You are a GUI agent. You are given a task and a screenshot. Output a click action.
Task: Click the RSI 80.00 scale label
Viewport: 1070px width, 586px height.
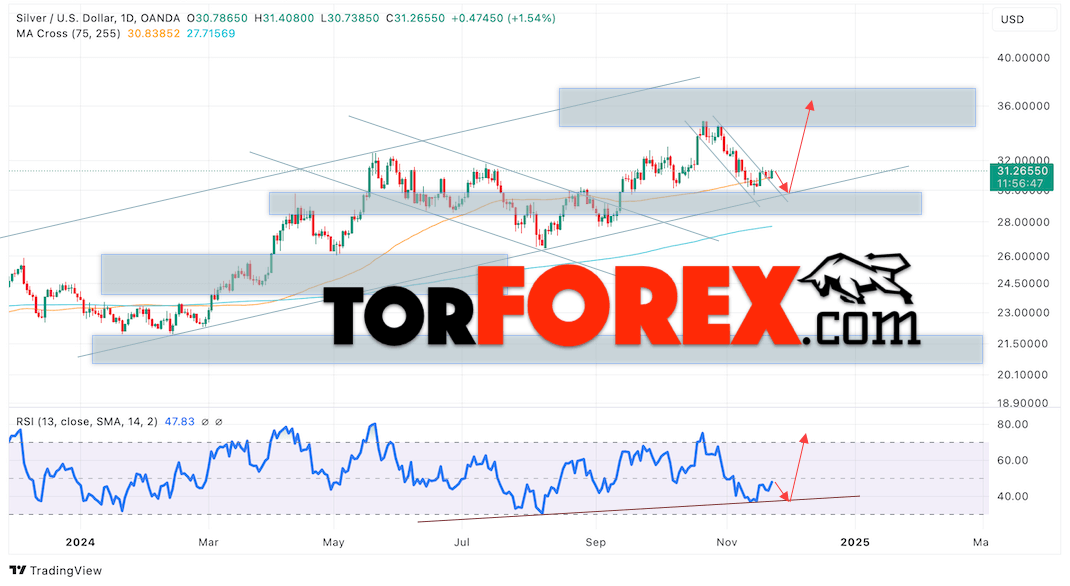pyautogui.click(x=1012, y=424)
